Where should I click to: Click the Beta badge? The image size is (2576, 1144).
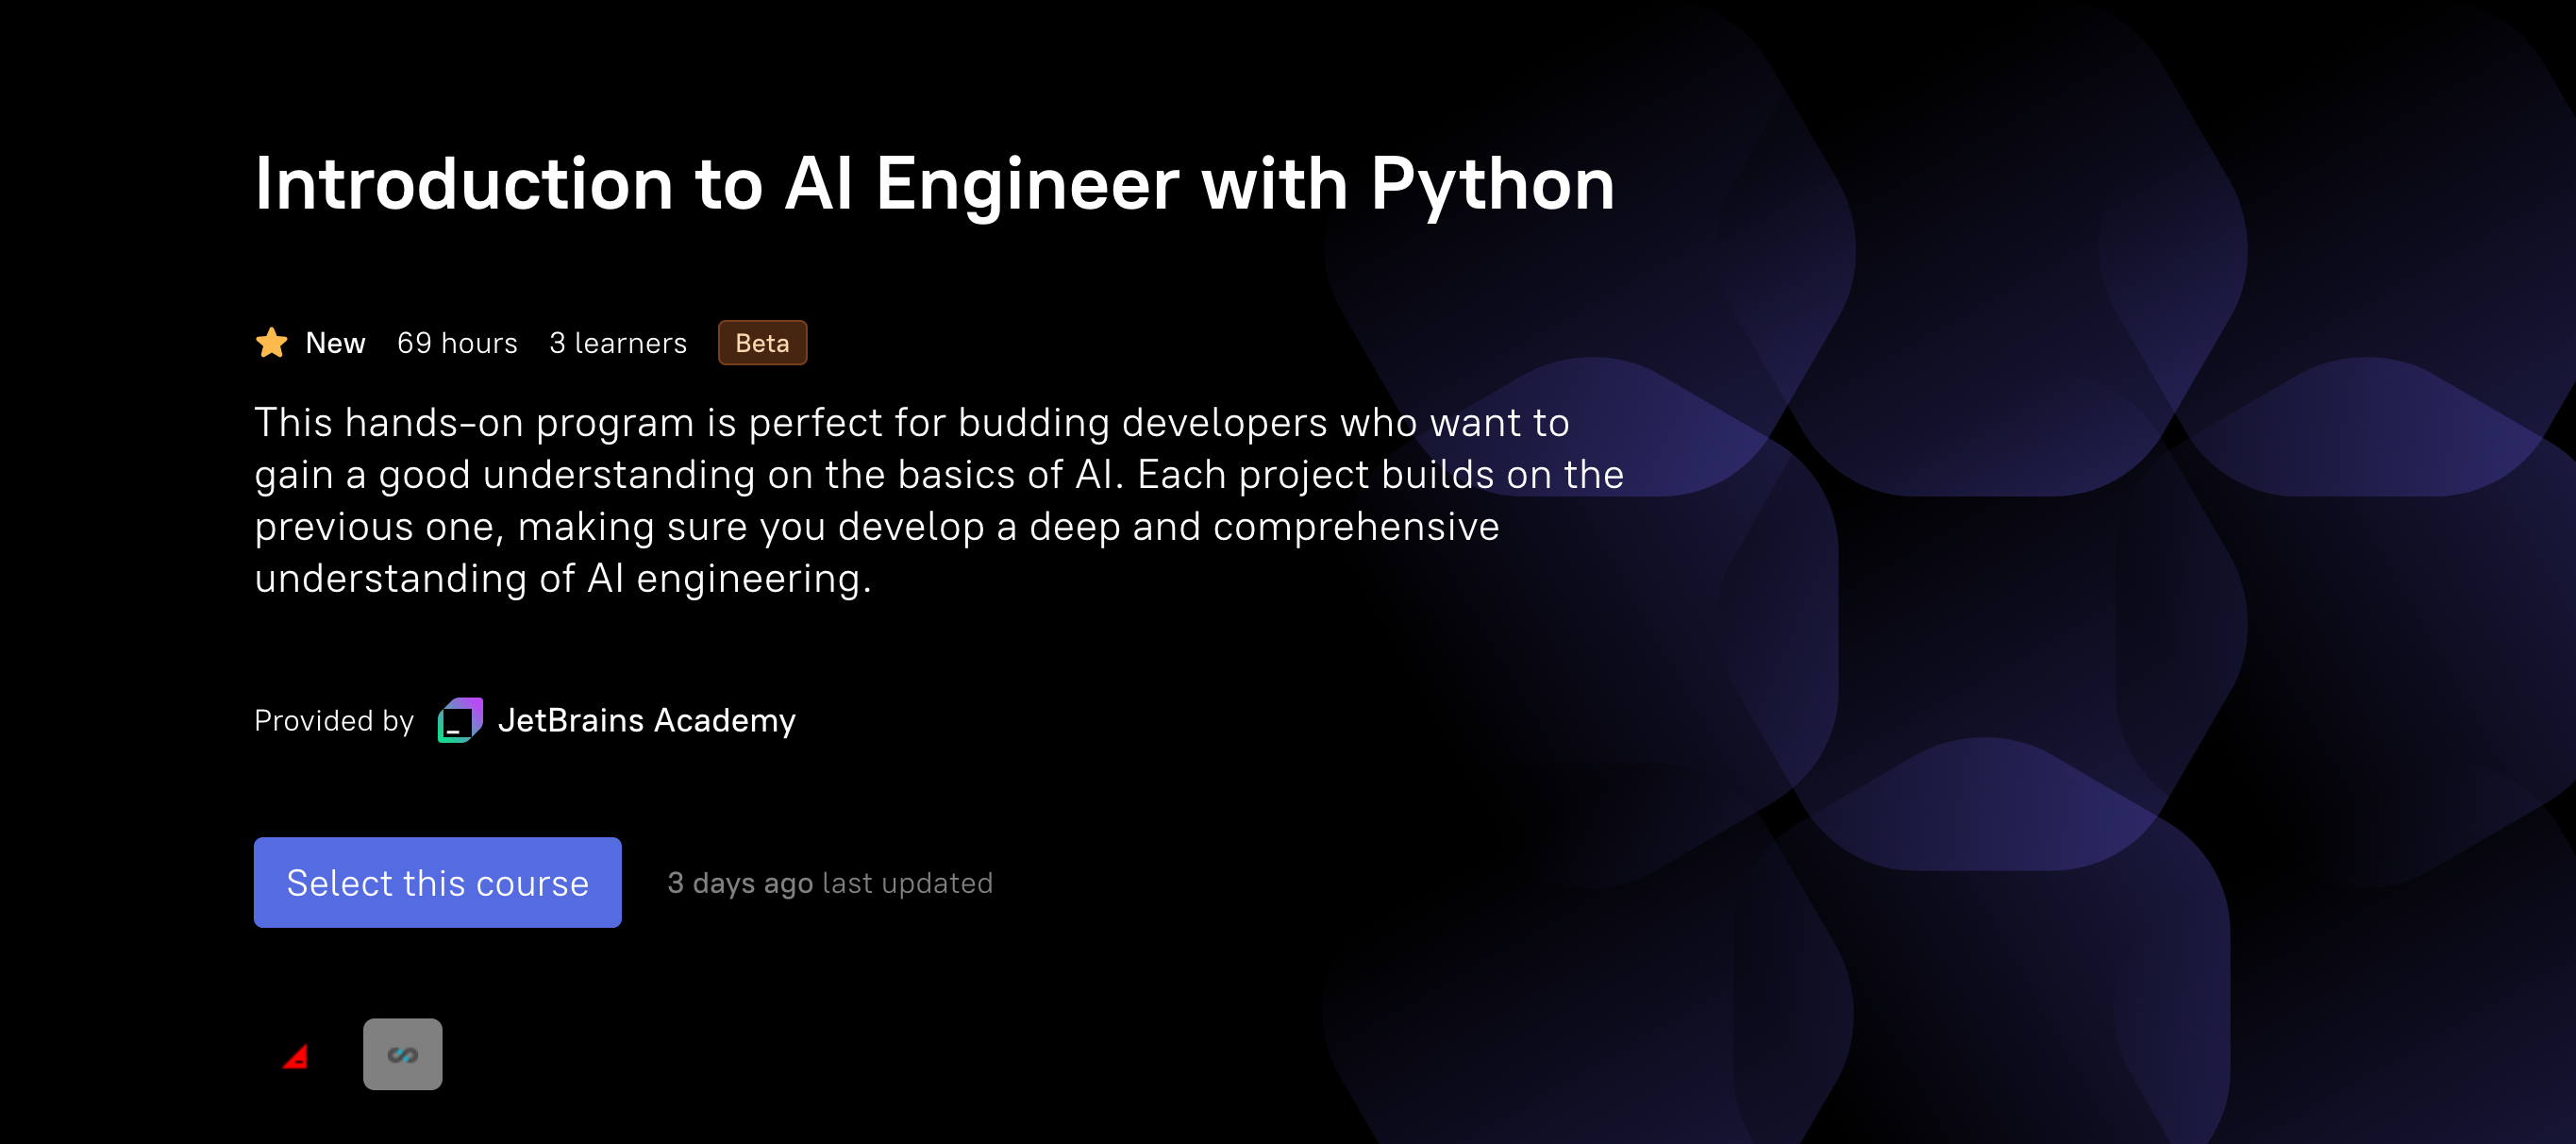coord(762,343)
